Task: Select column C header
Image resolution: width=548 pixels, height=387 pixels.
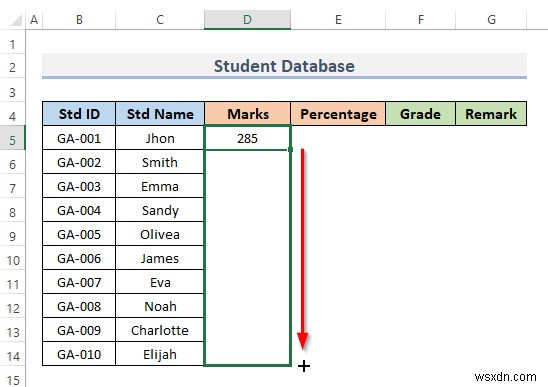Action: click(160, 20)
